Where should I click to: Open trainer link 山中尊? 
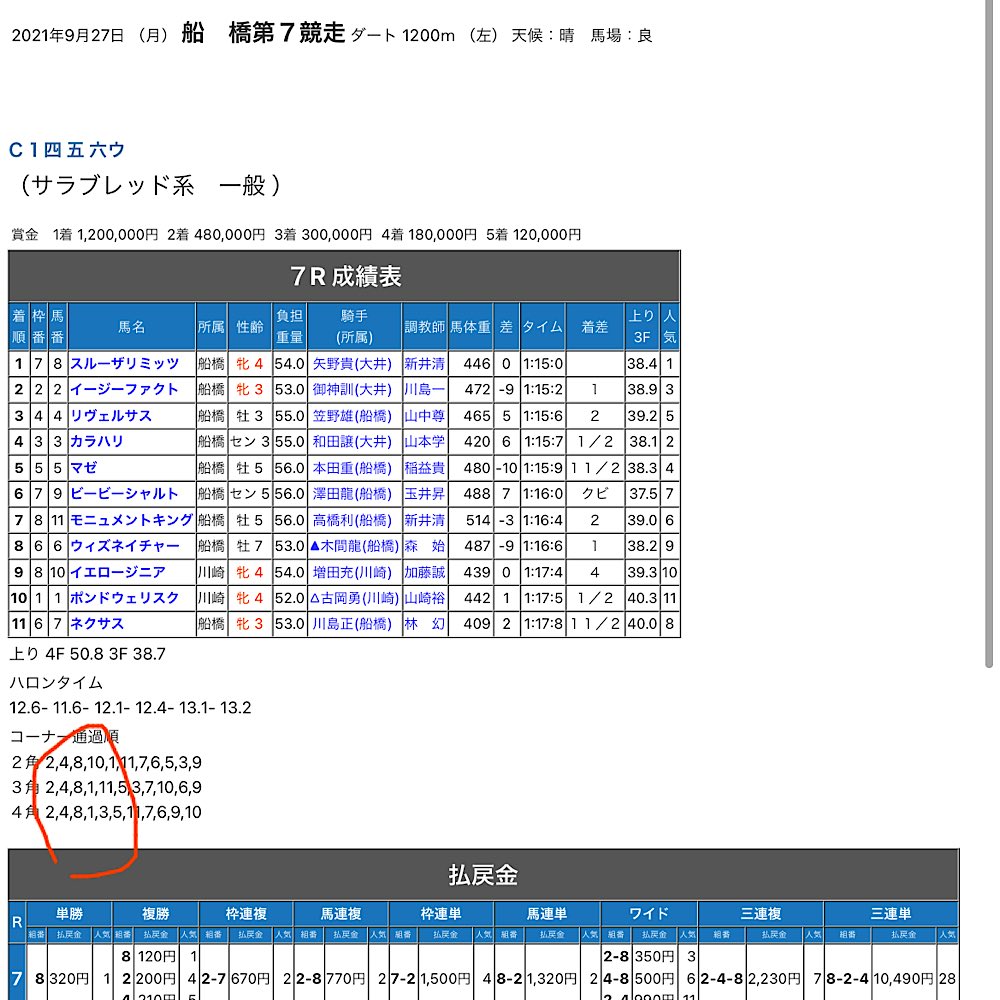click(x=424, y=416)
